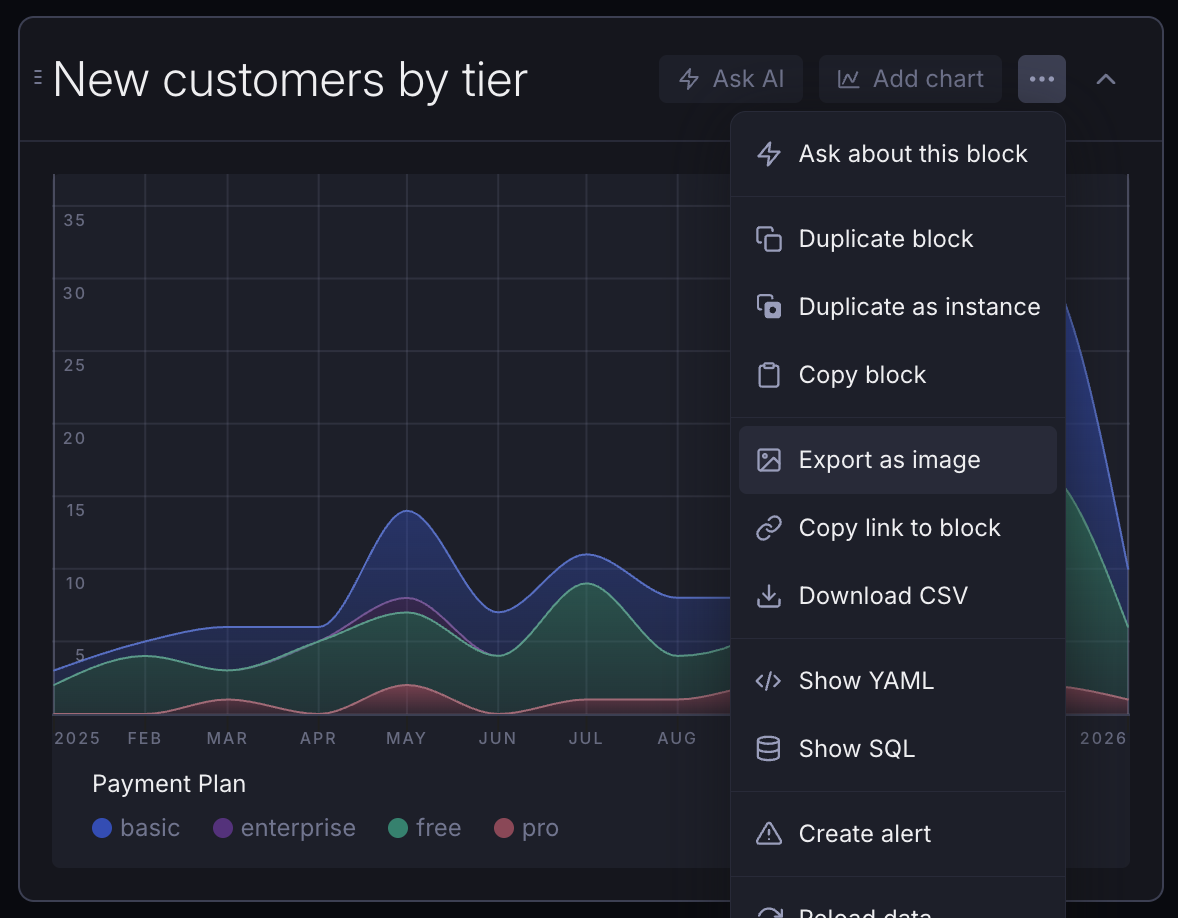Screen dimensions: 1178x918
Task: Select Download CSV menu entry
Action: point(883,596)
